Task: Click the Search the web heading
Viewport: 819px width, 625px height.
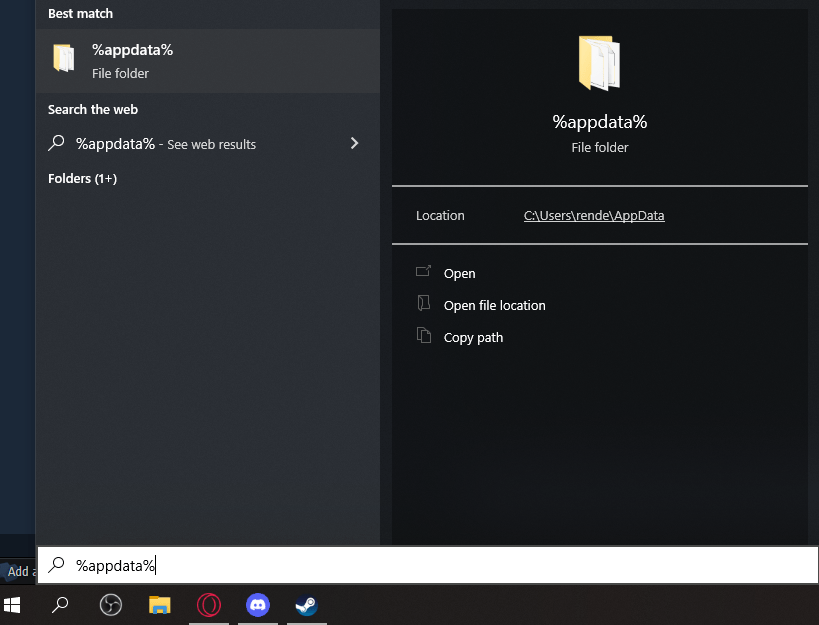Action: tap(93, 110)
